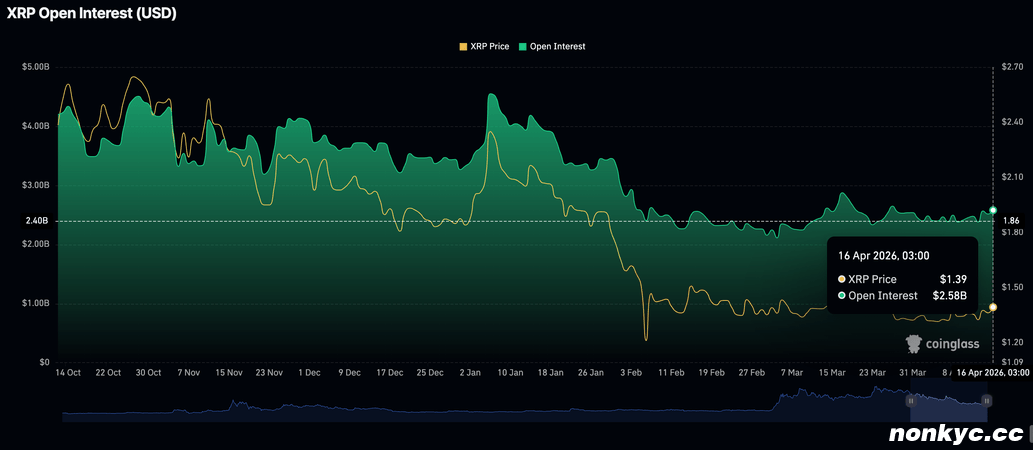1033x450 pixels.
Task: Click the yellow XRP Price legend swatch
Action: point(462,47)
